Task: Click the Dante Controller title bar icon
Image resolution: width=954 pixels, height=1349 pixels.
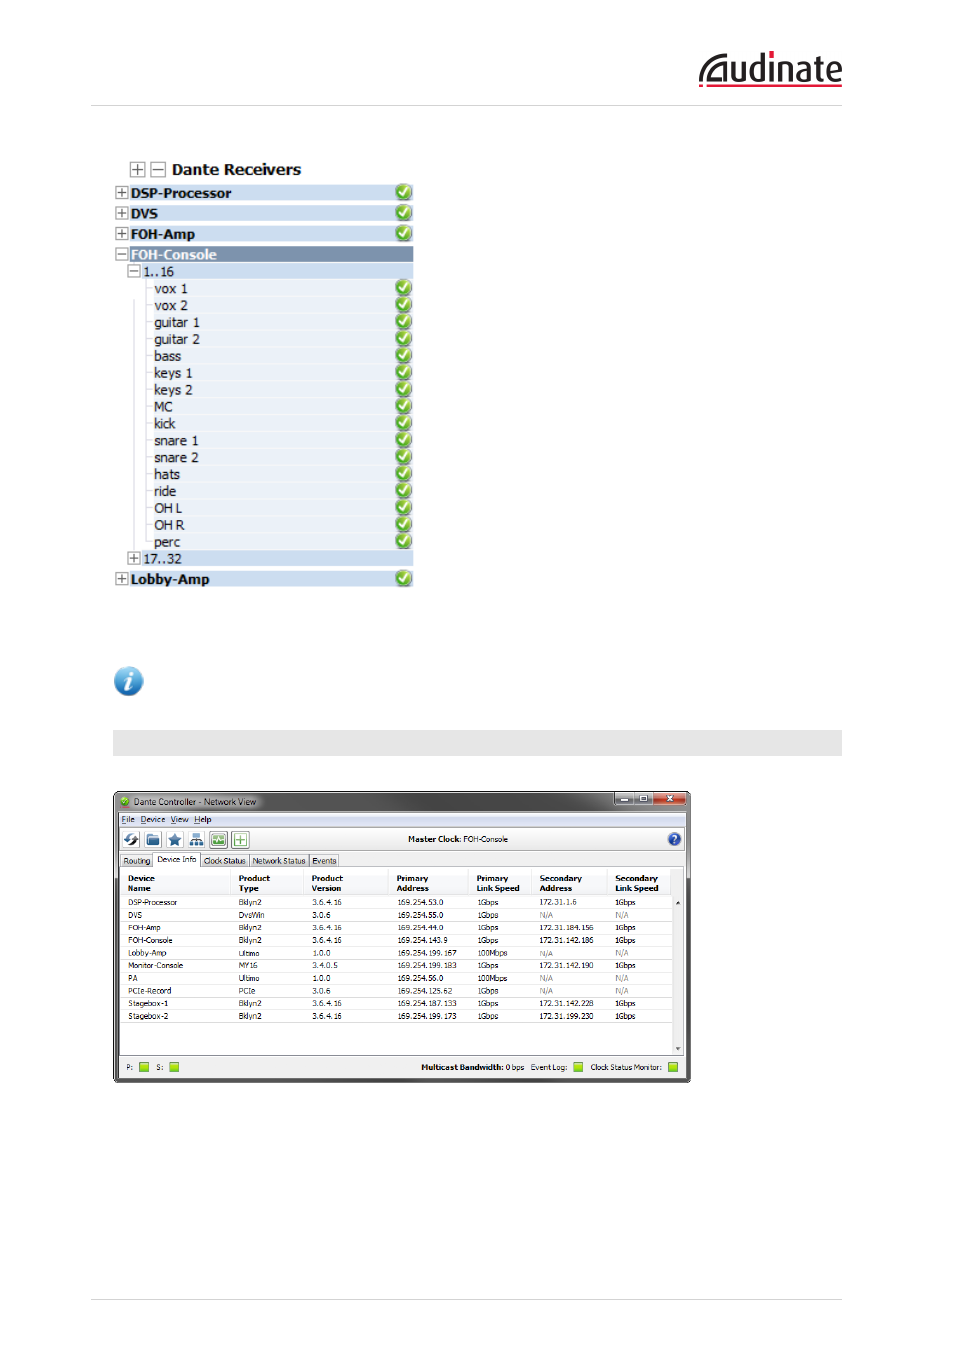Action: pyautogui.click(x=125, y=801)
